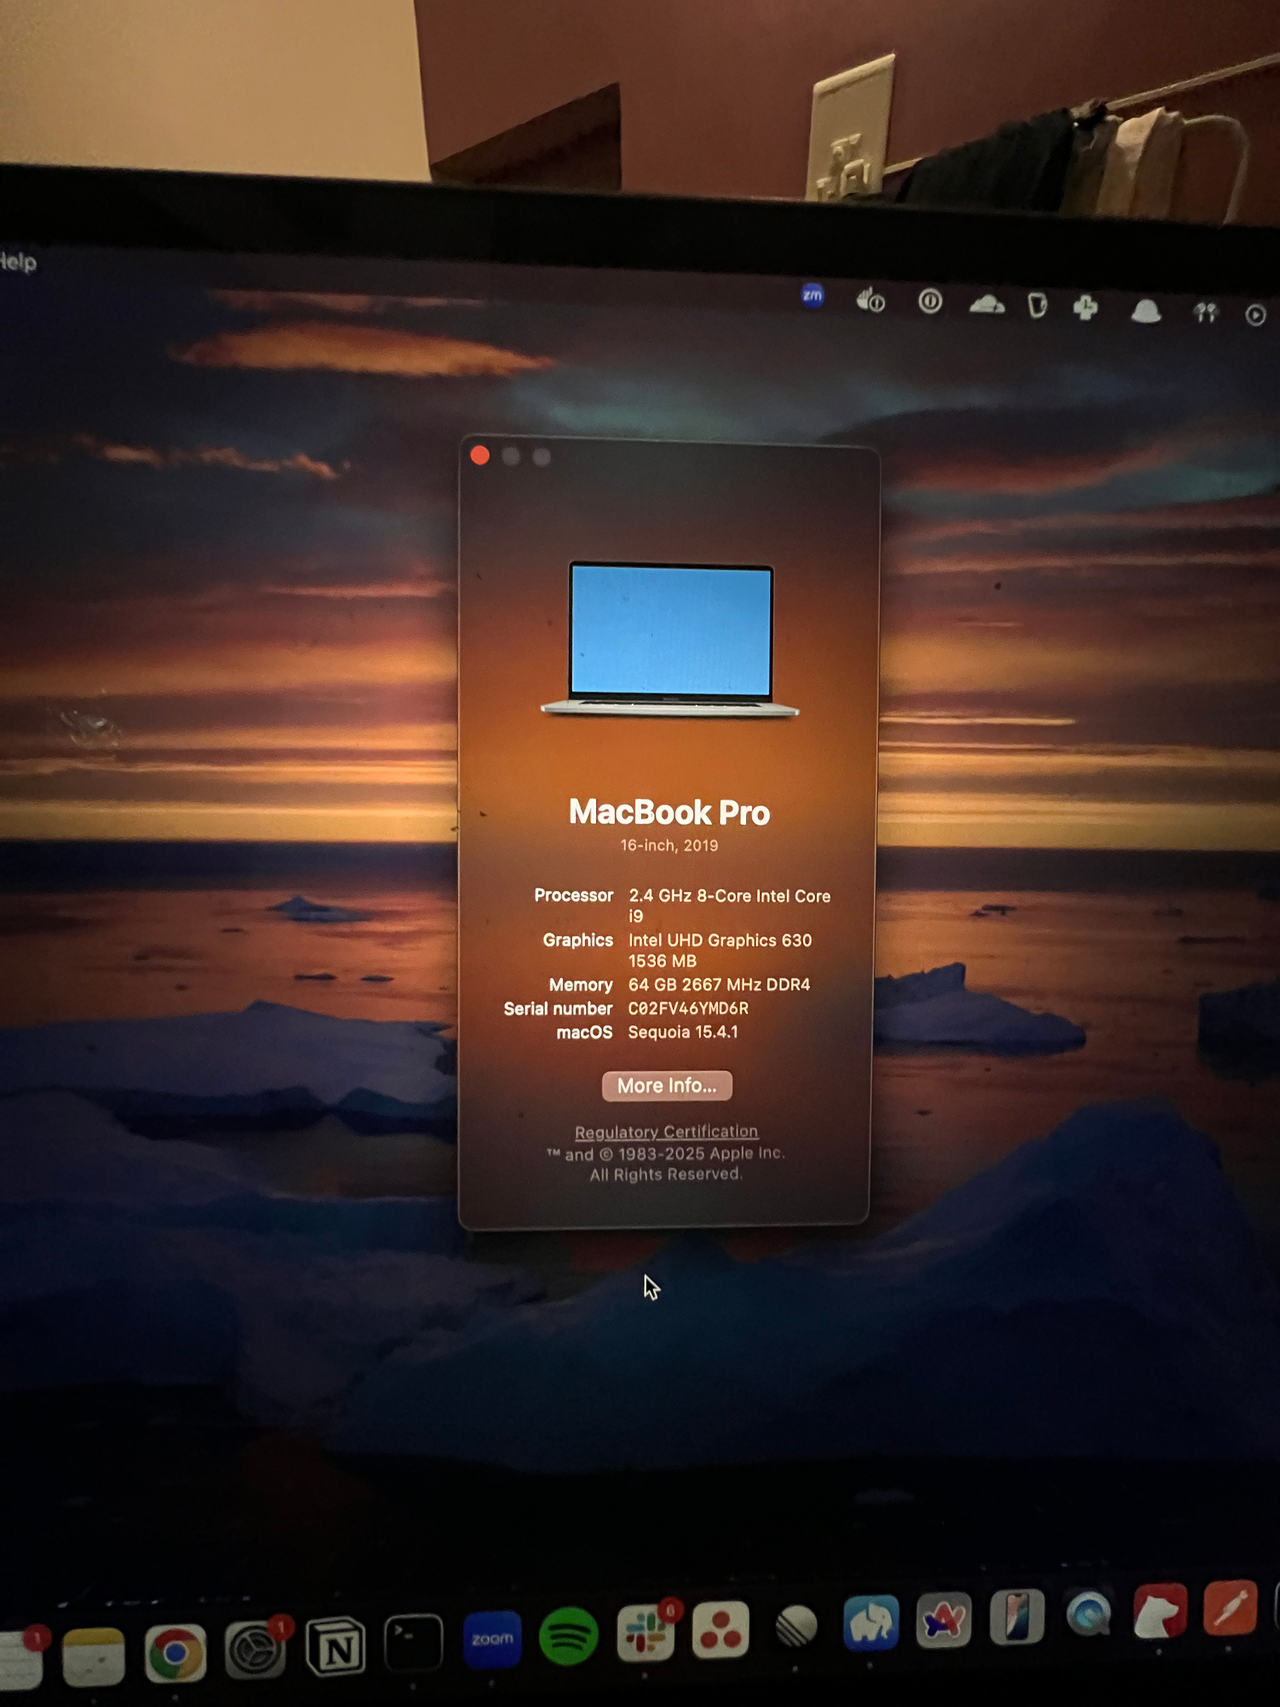Image resolution: width=1280 pixels, height=1707 pixels.
Task: Launch Google Chrome from the Dock
Action: pyautogui.click(x=175, y=1653)
